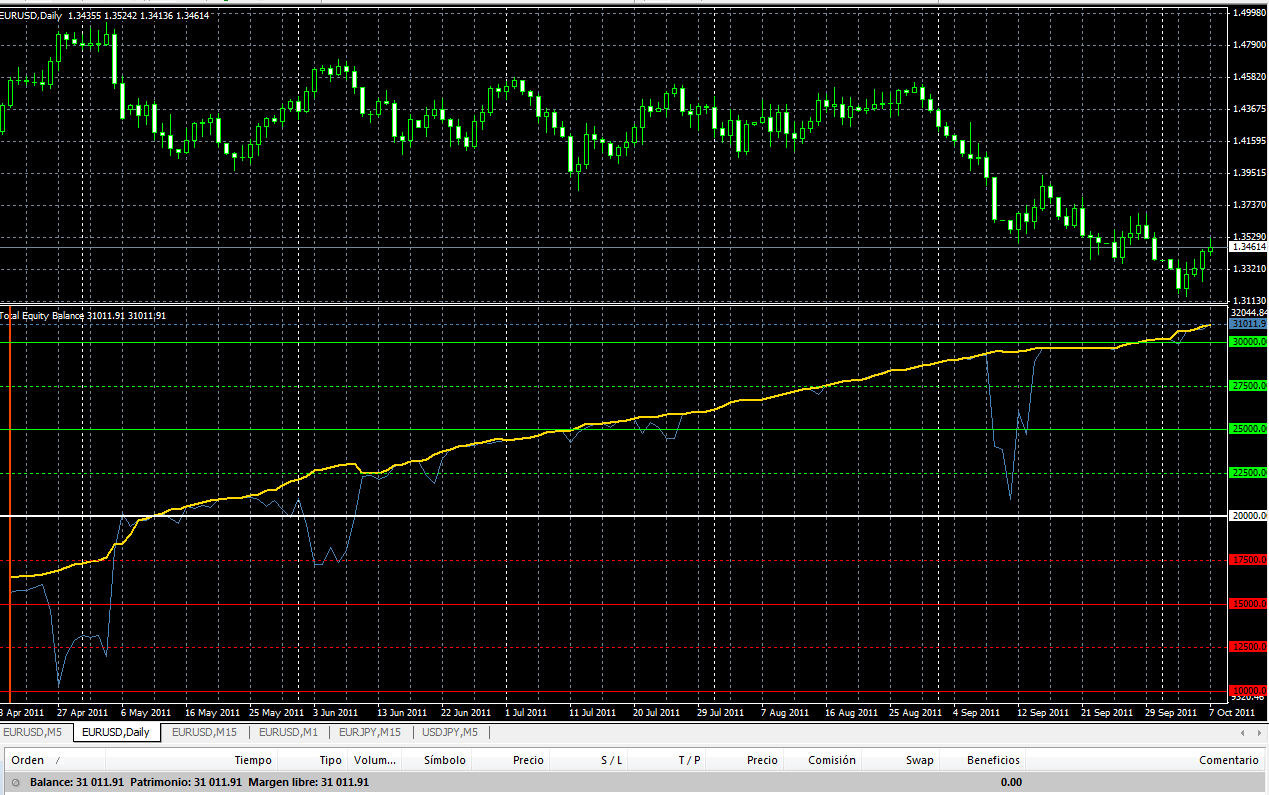This screenshot has height=795, width=1269.
Task: Click the 1.41595 price axis label
Action: (1249, 141)
